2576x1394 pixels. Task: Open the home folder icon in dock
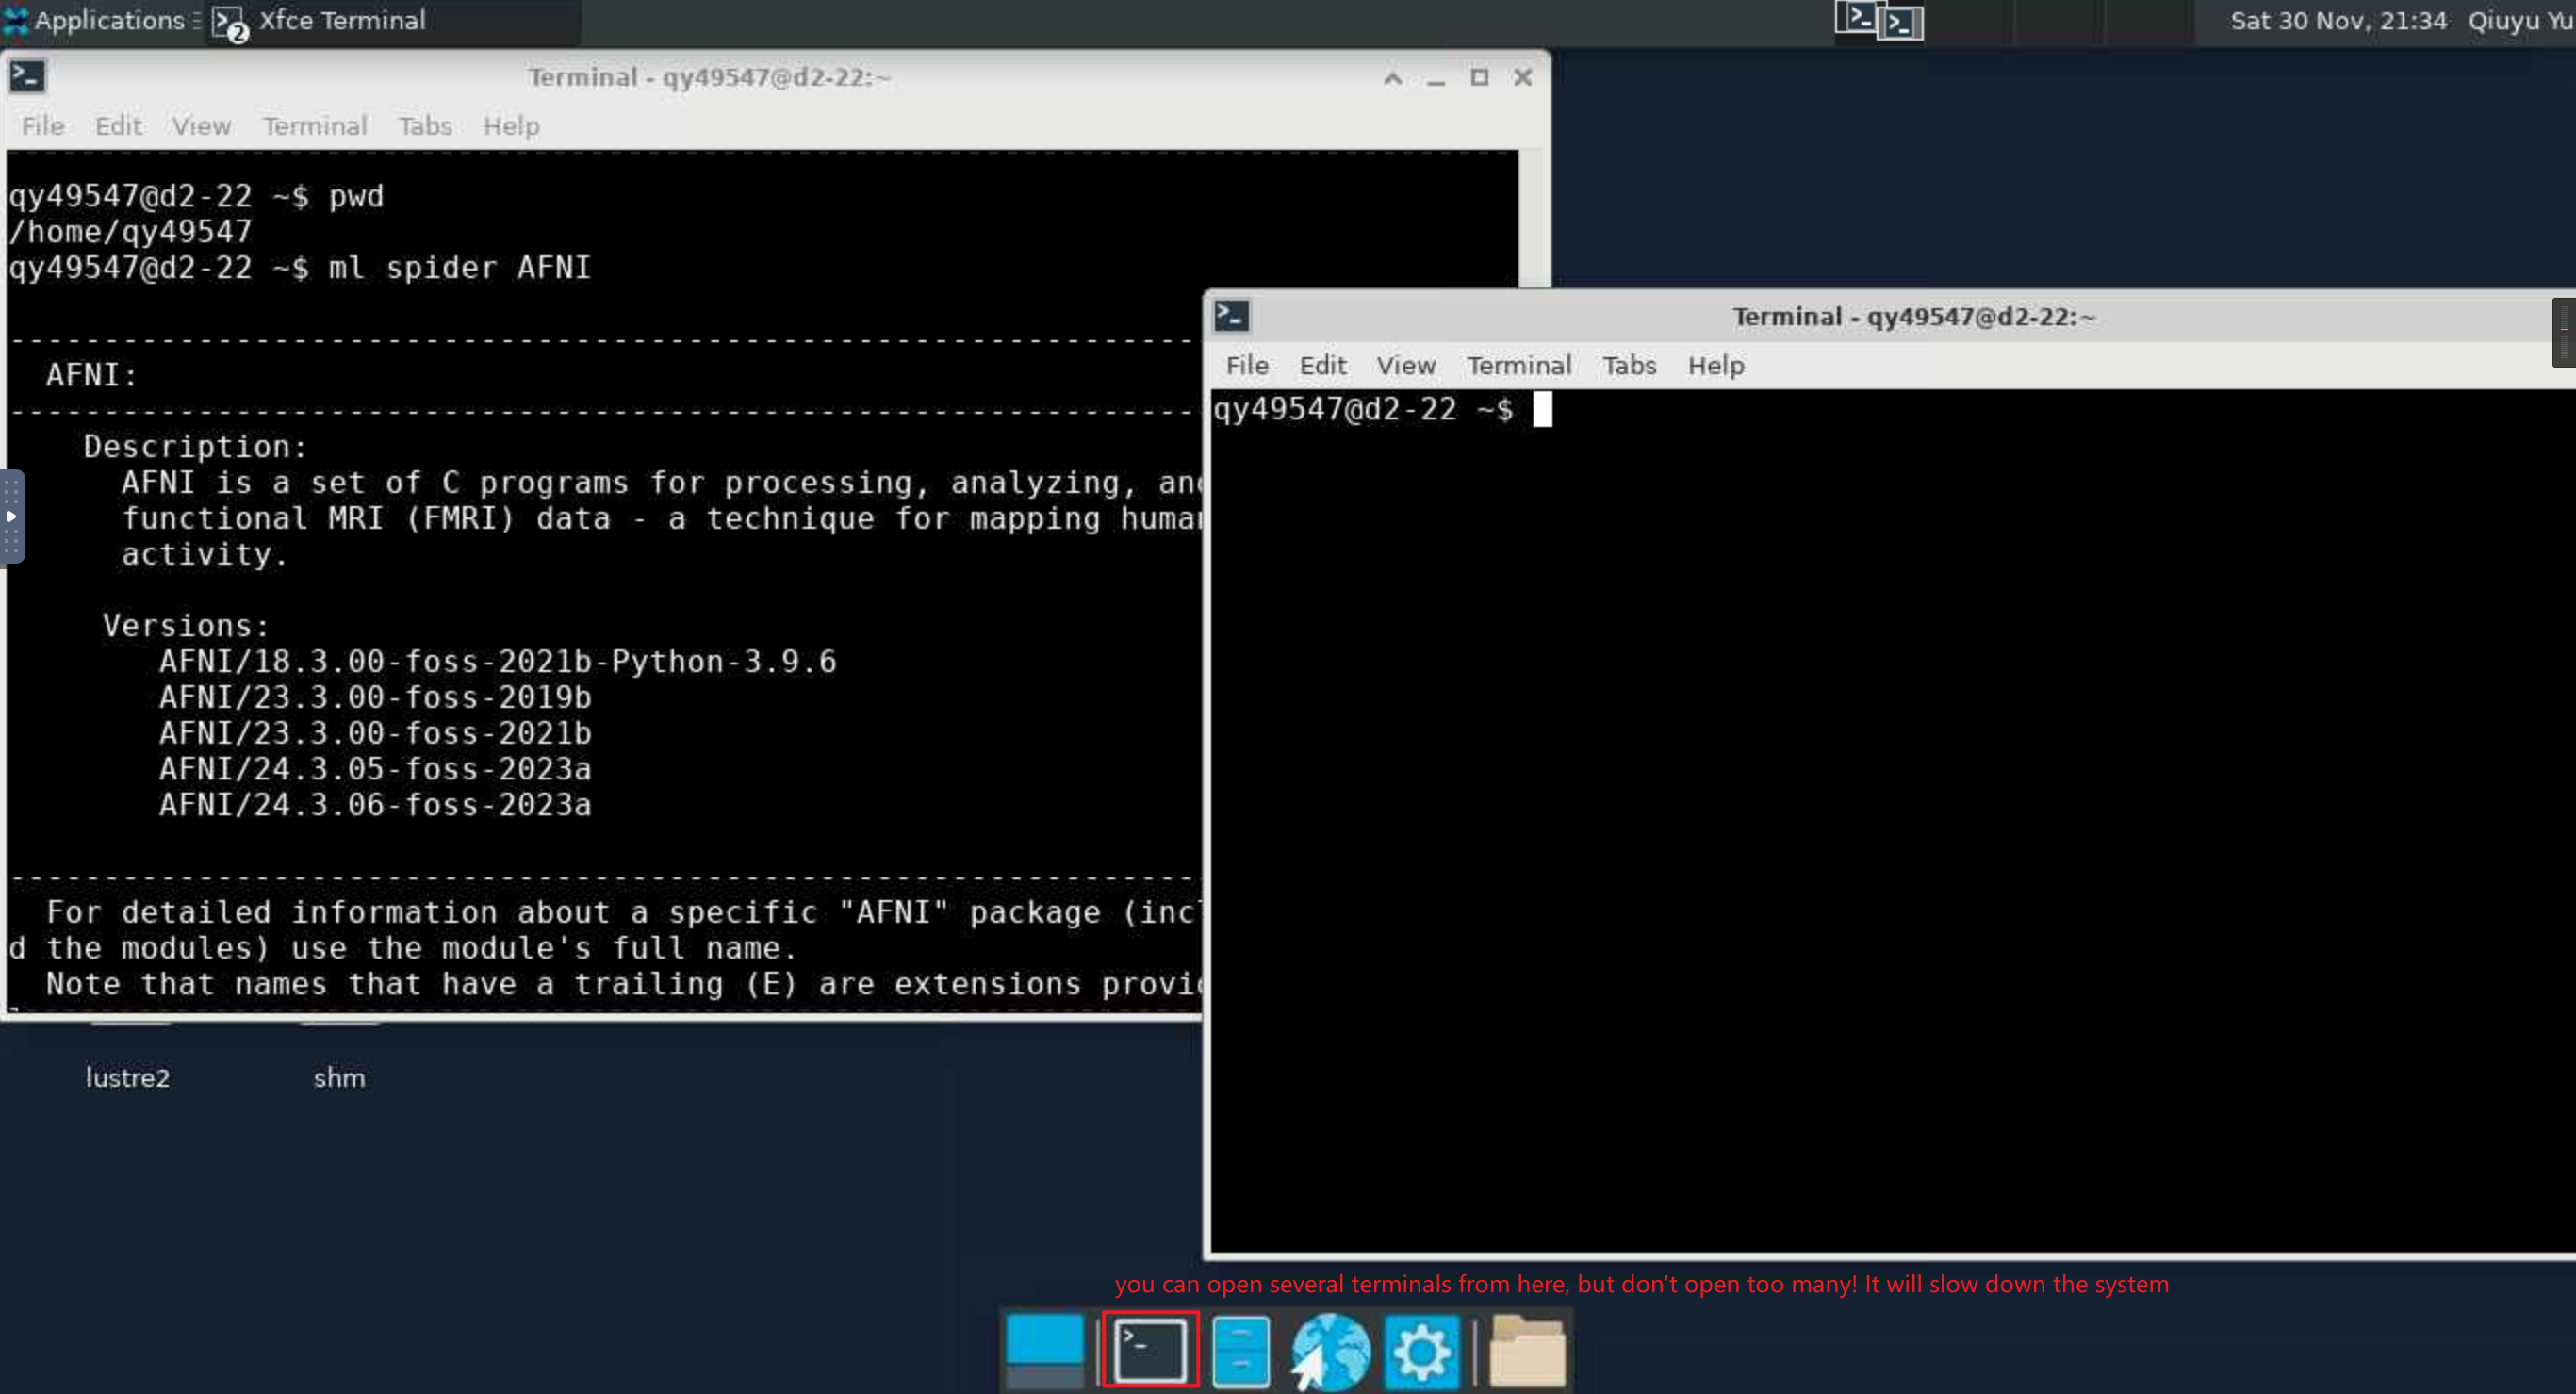[x=1526, y=1351]
